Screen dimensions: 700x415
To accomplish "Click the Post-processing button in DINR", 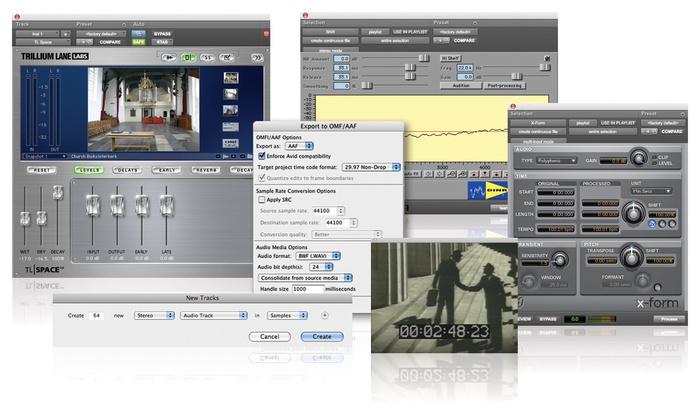I will (x=504, y=85).
